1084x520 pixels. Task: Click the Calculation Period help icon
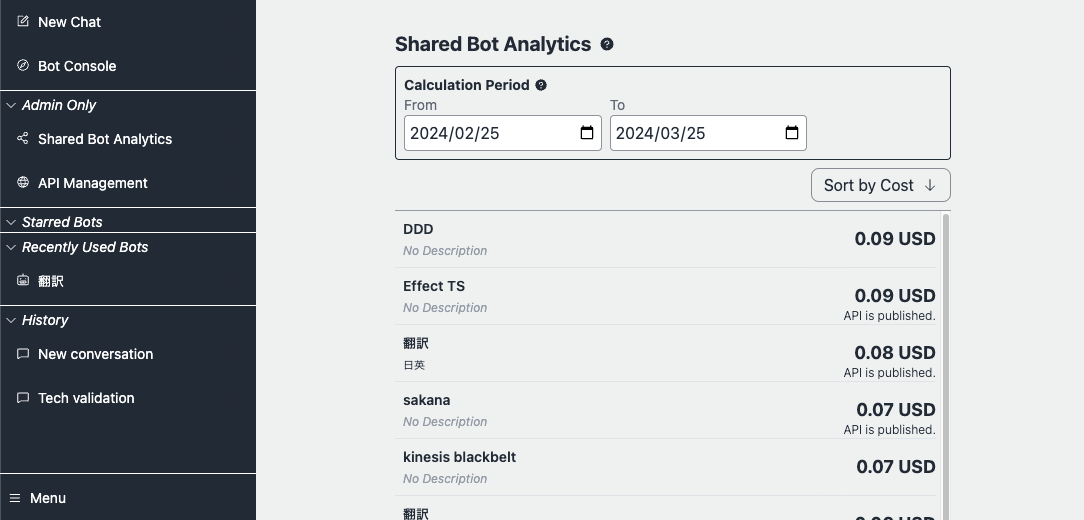pos(541,85)
